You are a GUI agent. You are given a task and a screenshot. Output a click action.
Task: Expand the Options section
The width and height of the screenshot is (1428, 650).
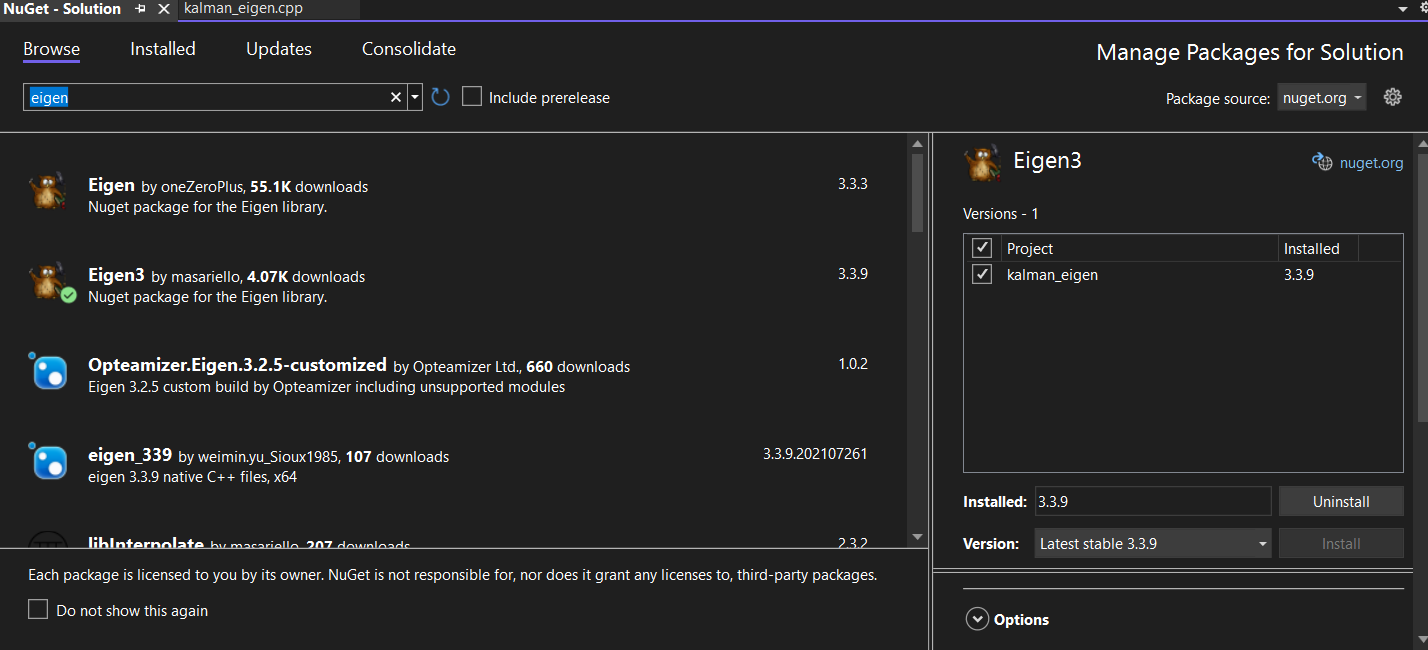(977, 618)
